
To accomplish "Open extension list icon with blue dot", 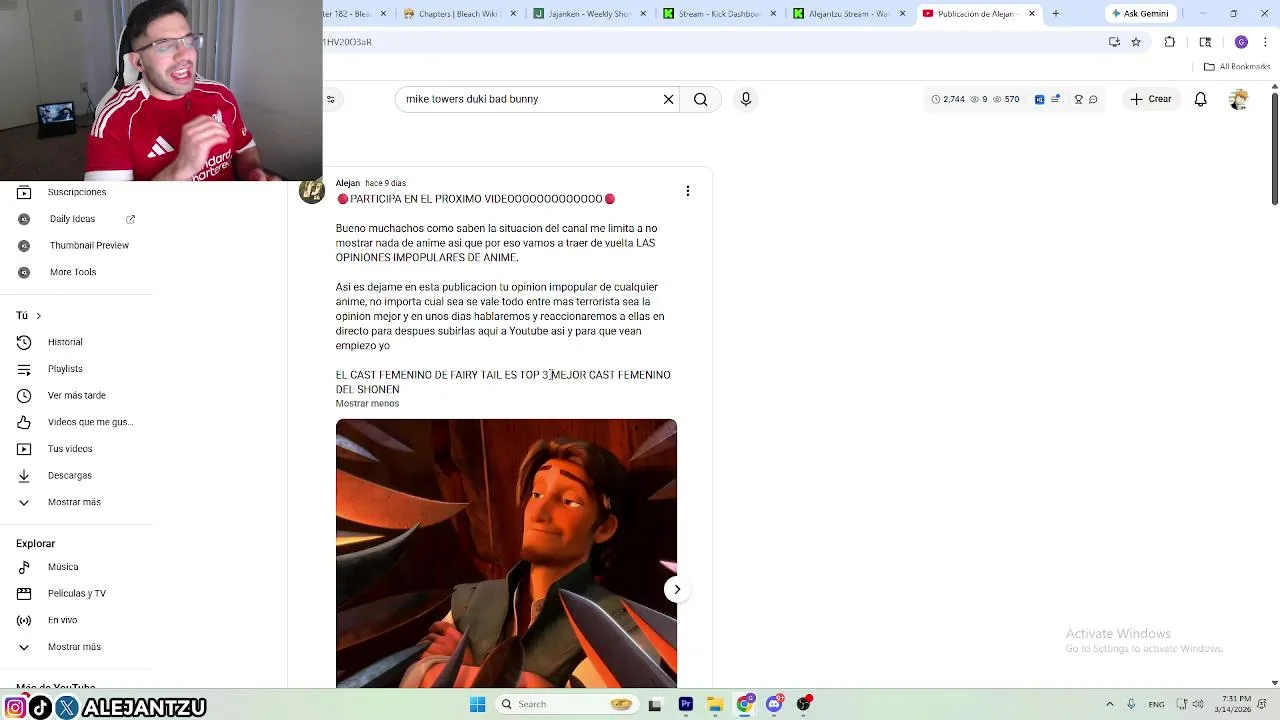I will 1055,99.
